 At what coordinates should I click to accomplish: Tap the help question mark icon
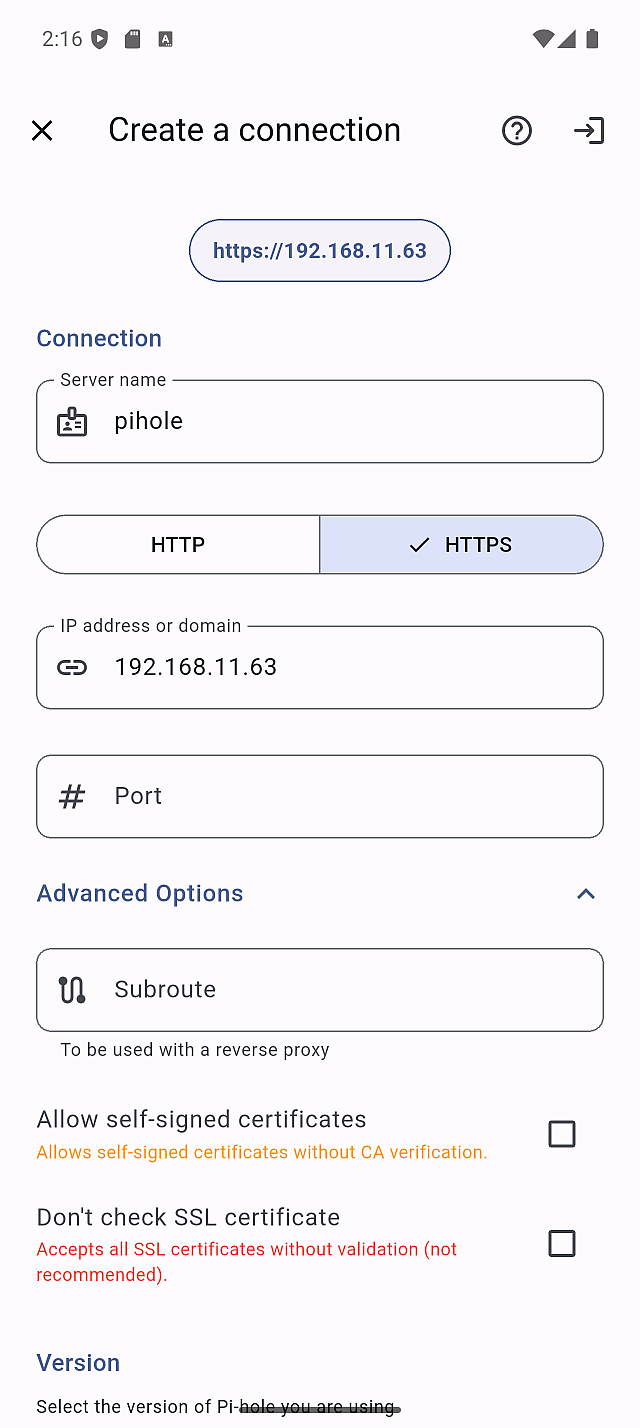[517, 131]
